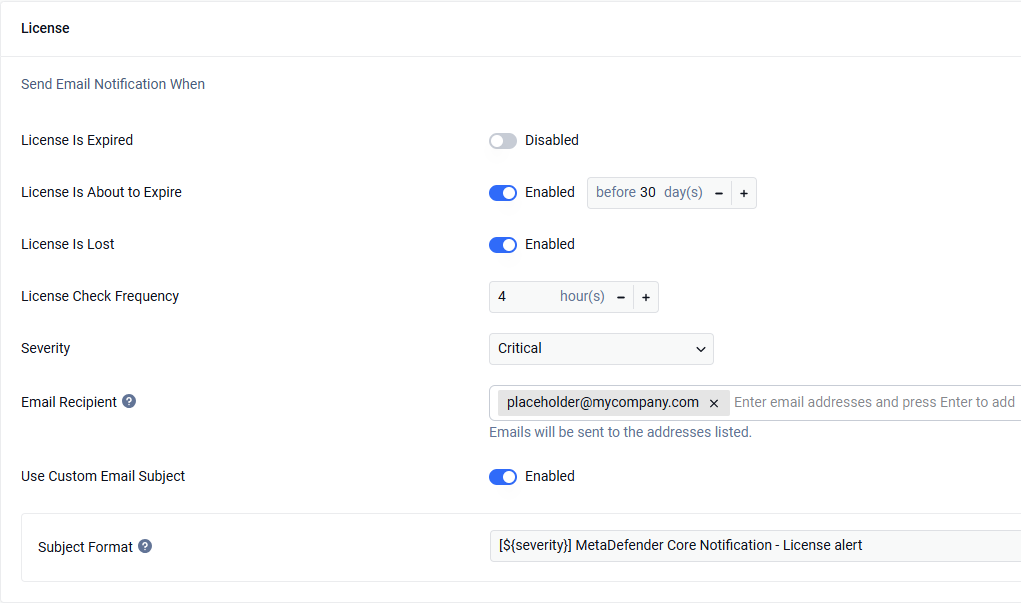
Task: Enable the License Is Expired toggle
Action: (x=503, y=141)
